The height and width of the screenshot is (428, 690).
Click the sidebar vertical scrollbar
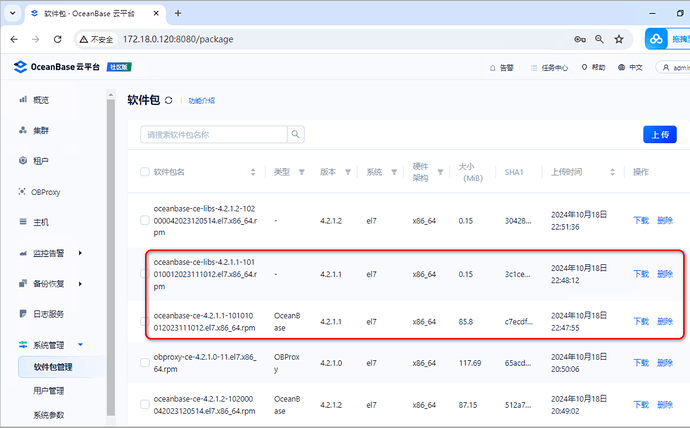pos(111,257)
